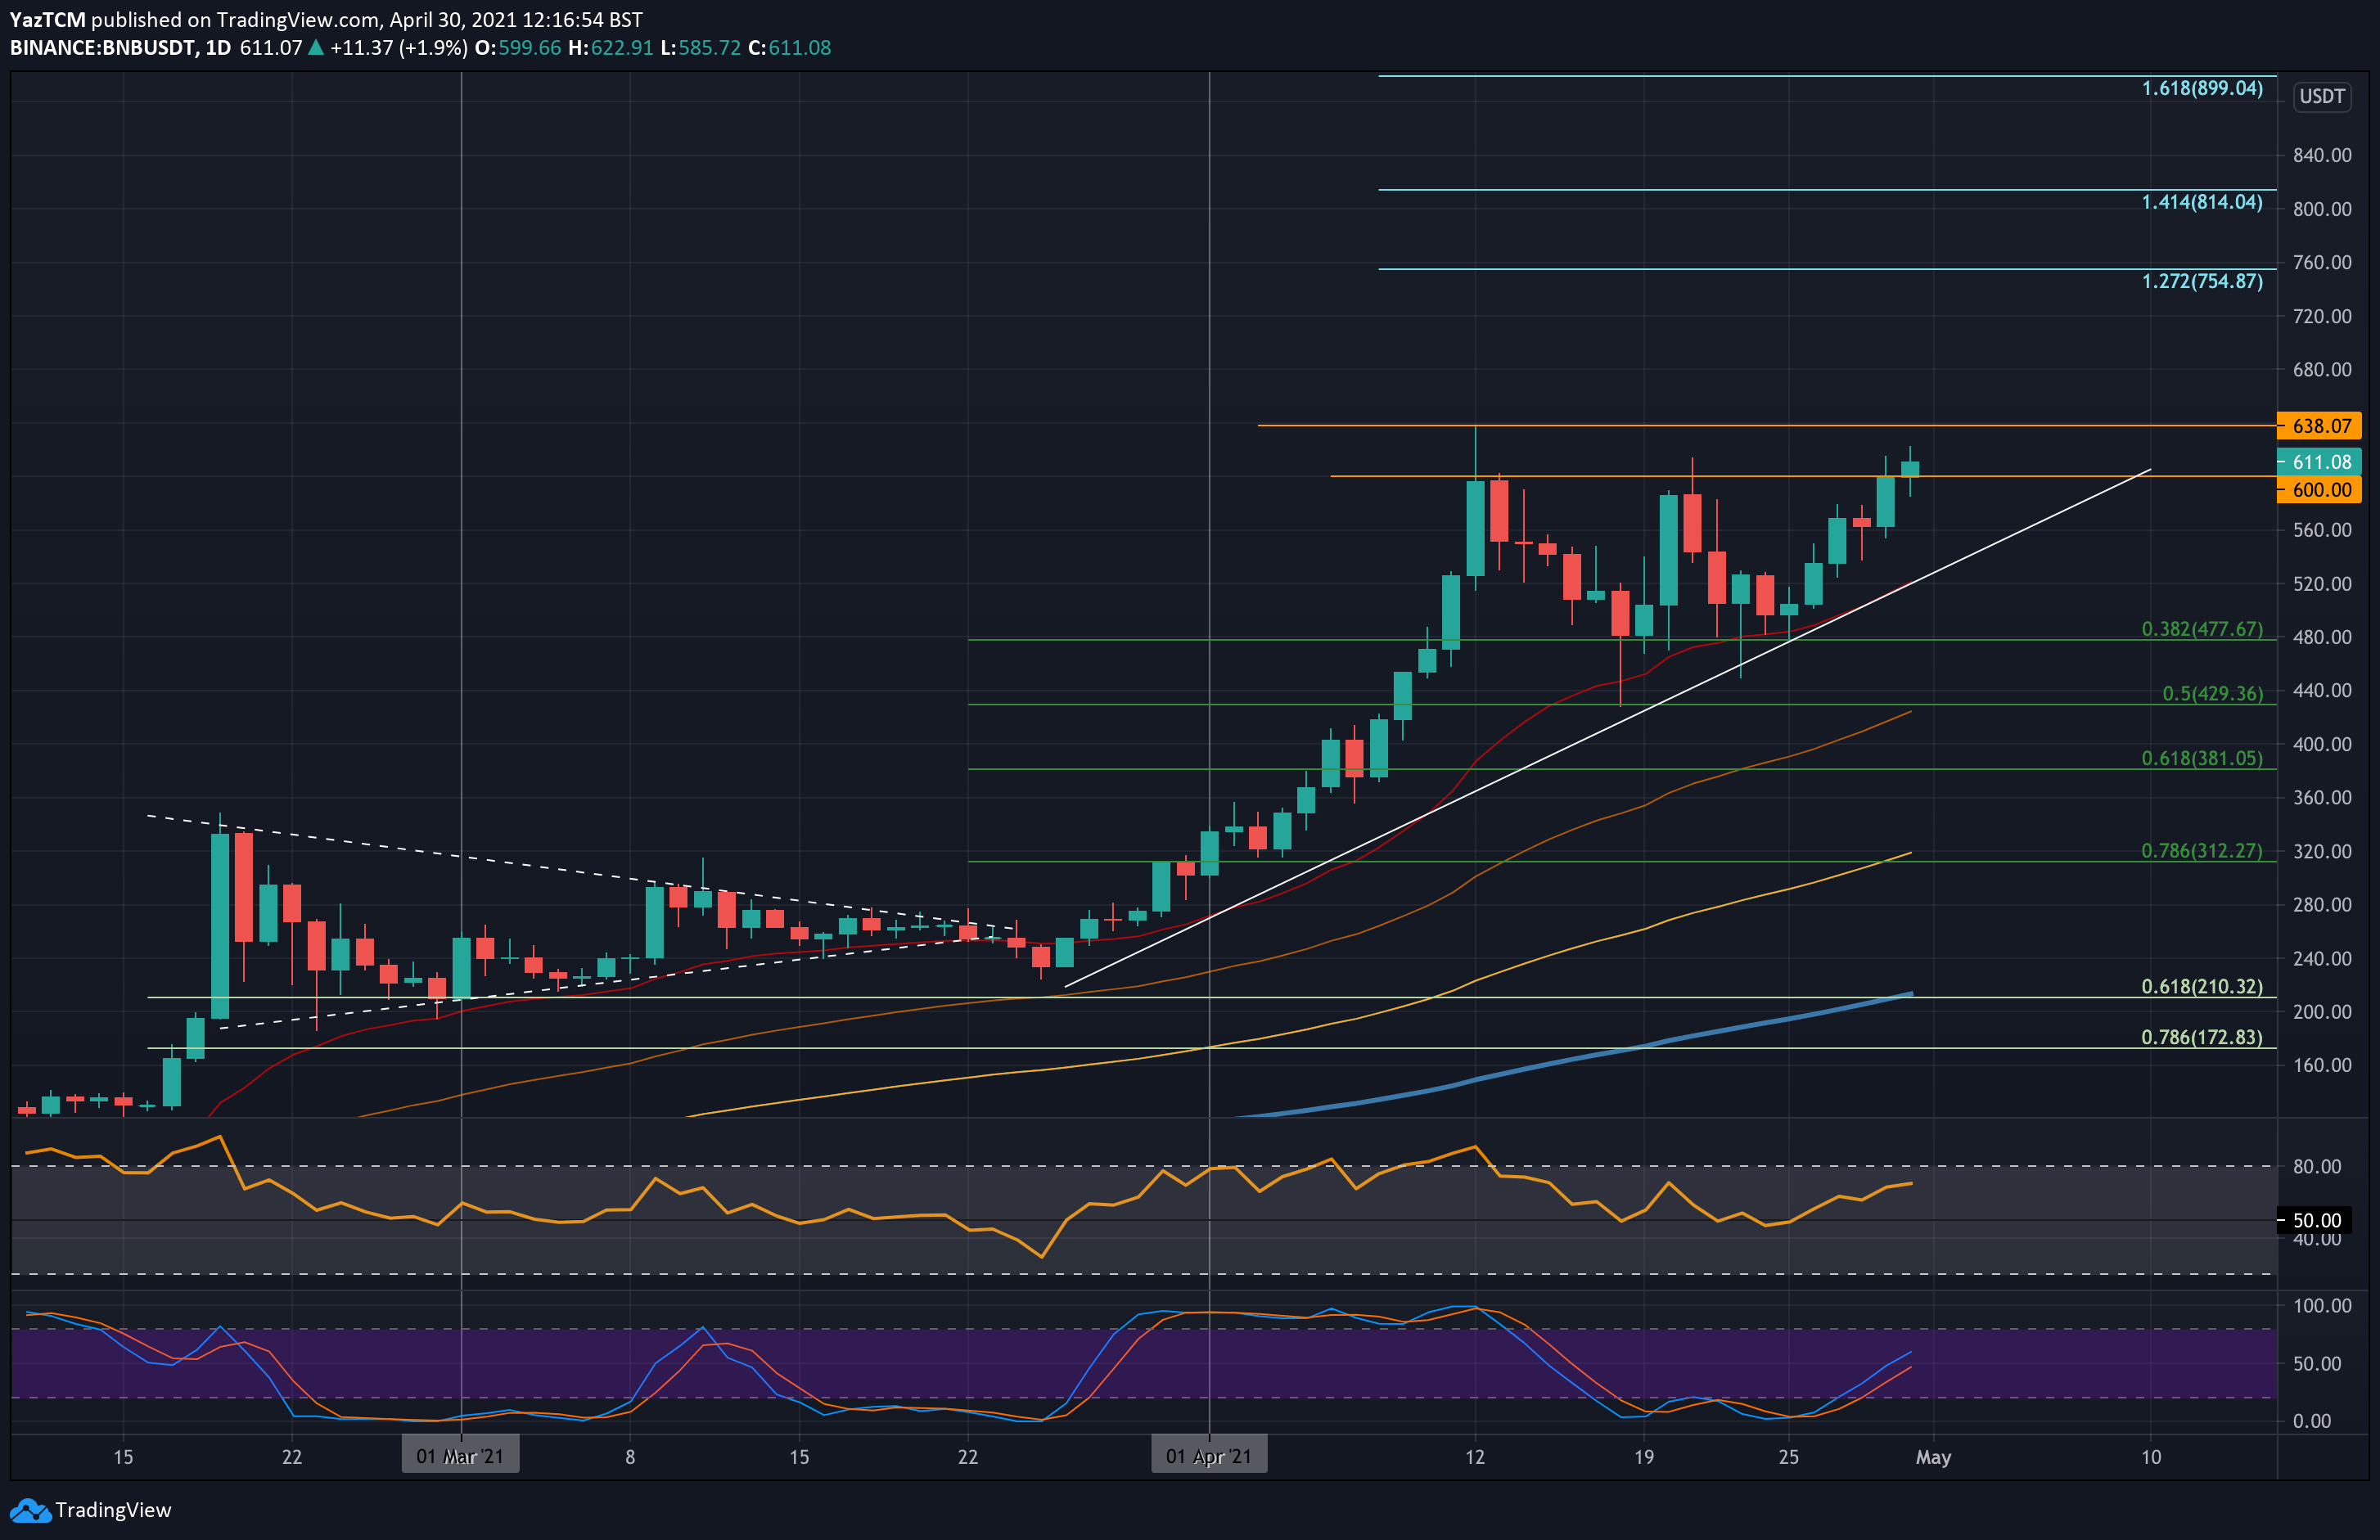Click the C:611.08 close value
The width and height of the screenshot is (2380, 1540).
pos(789,48)
